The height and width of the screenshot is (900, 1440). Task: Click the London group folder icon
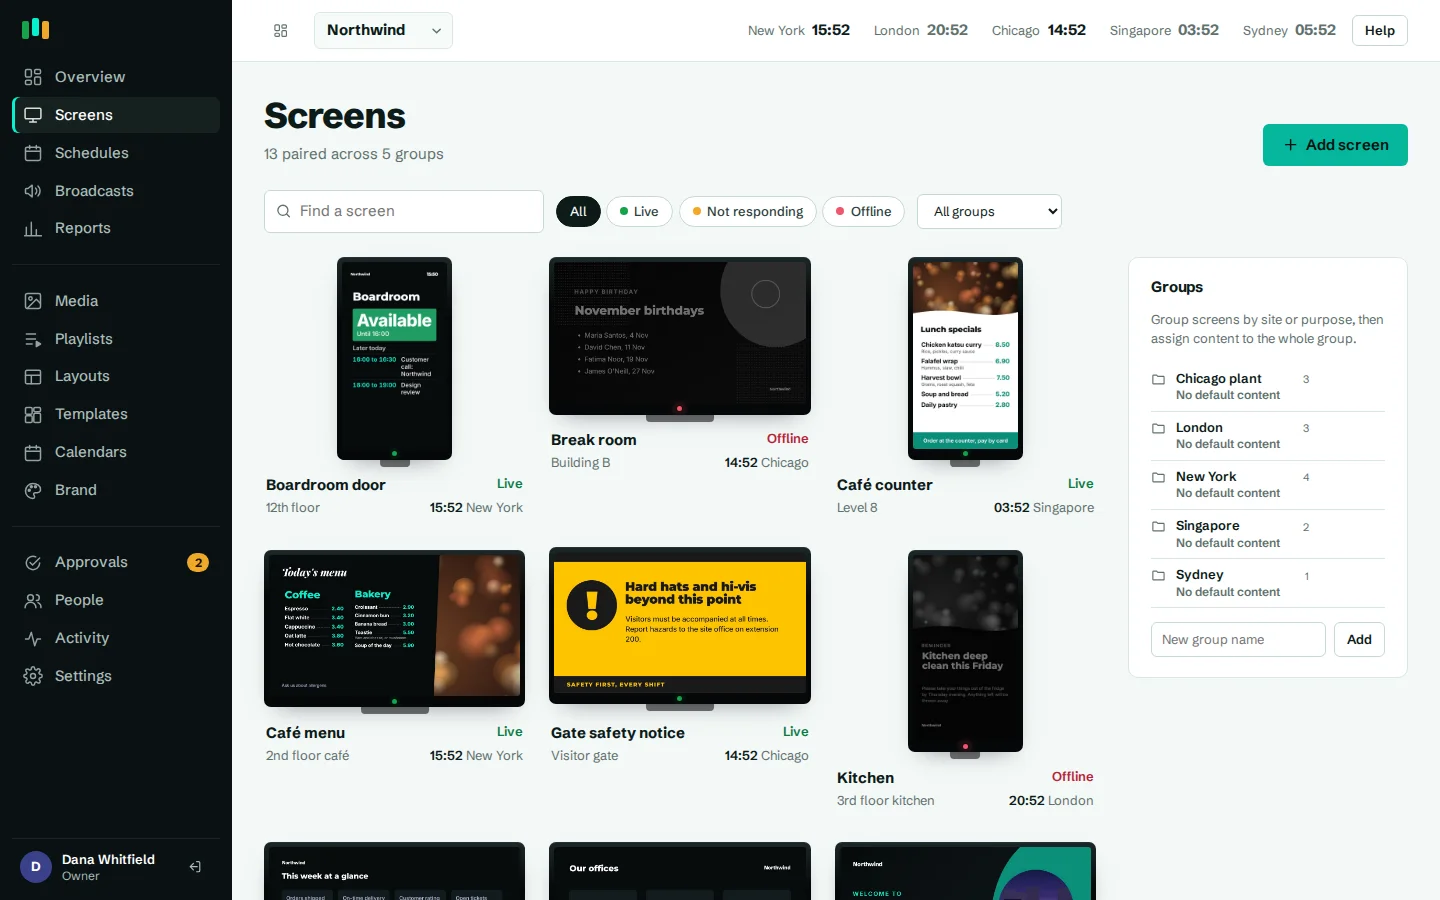1158,428
